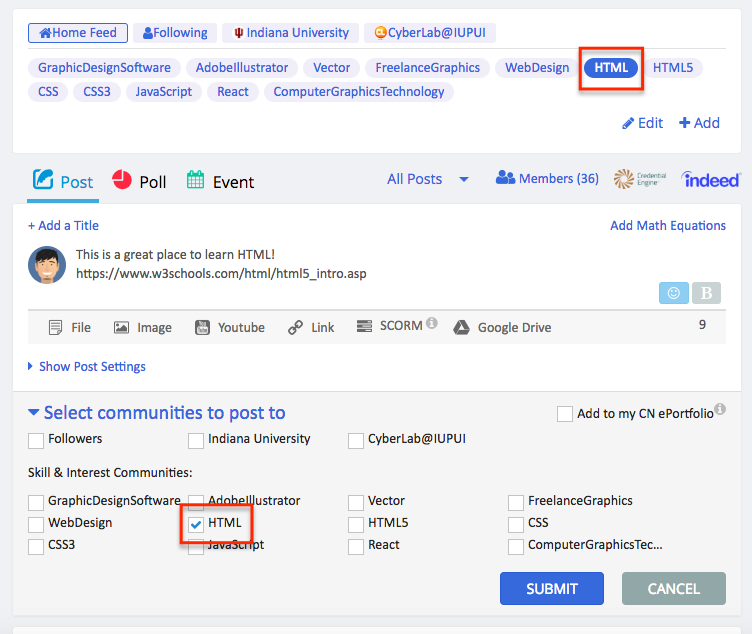Select the FreelanceGraphics community tag
This screenshot has height=634, width=752.
pyautogui.click(x=427, y=68)
